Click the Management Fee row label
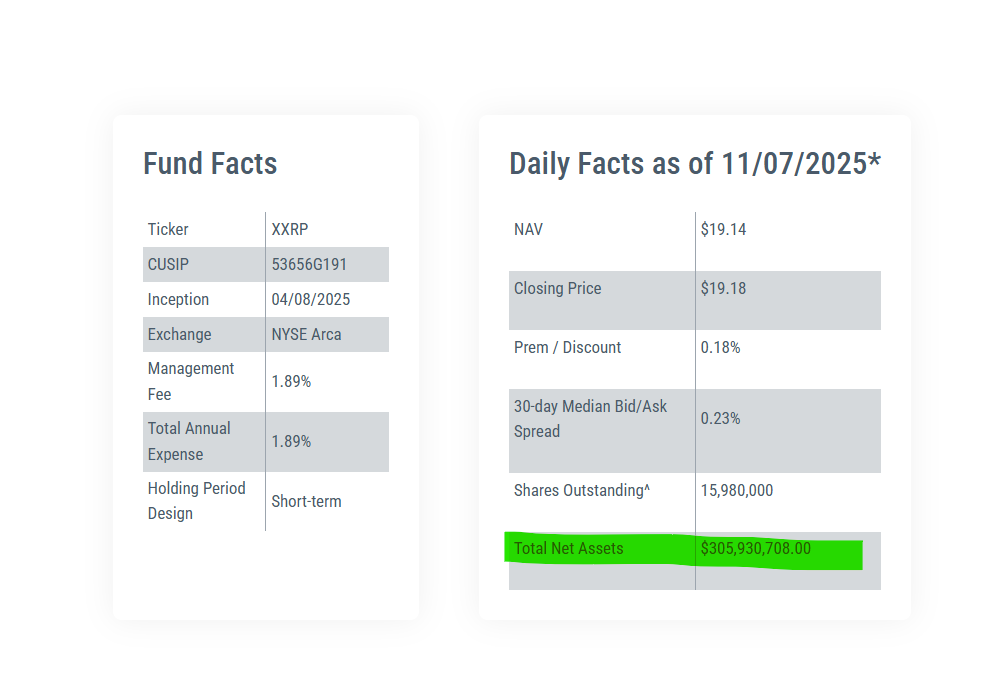Screen dimensions: 1000x676 [x=191, y=381]
